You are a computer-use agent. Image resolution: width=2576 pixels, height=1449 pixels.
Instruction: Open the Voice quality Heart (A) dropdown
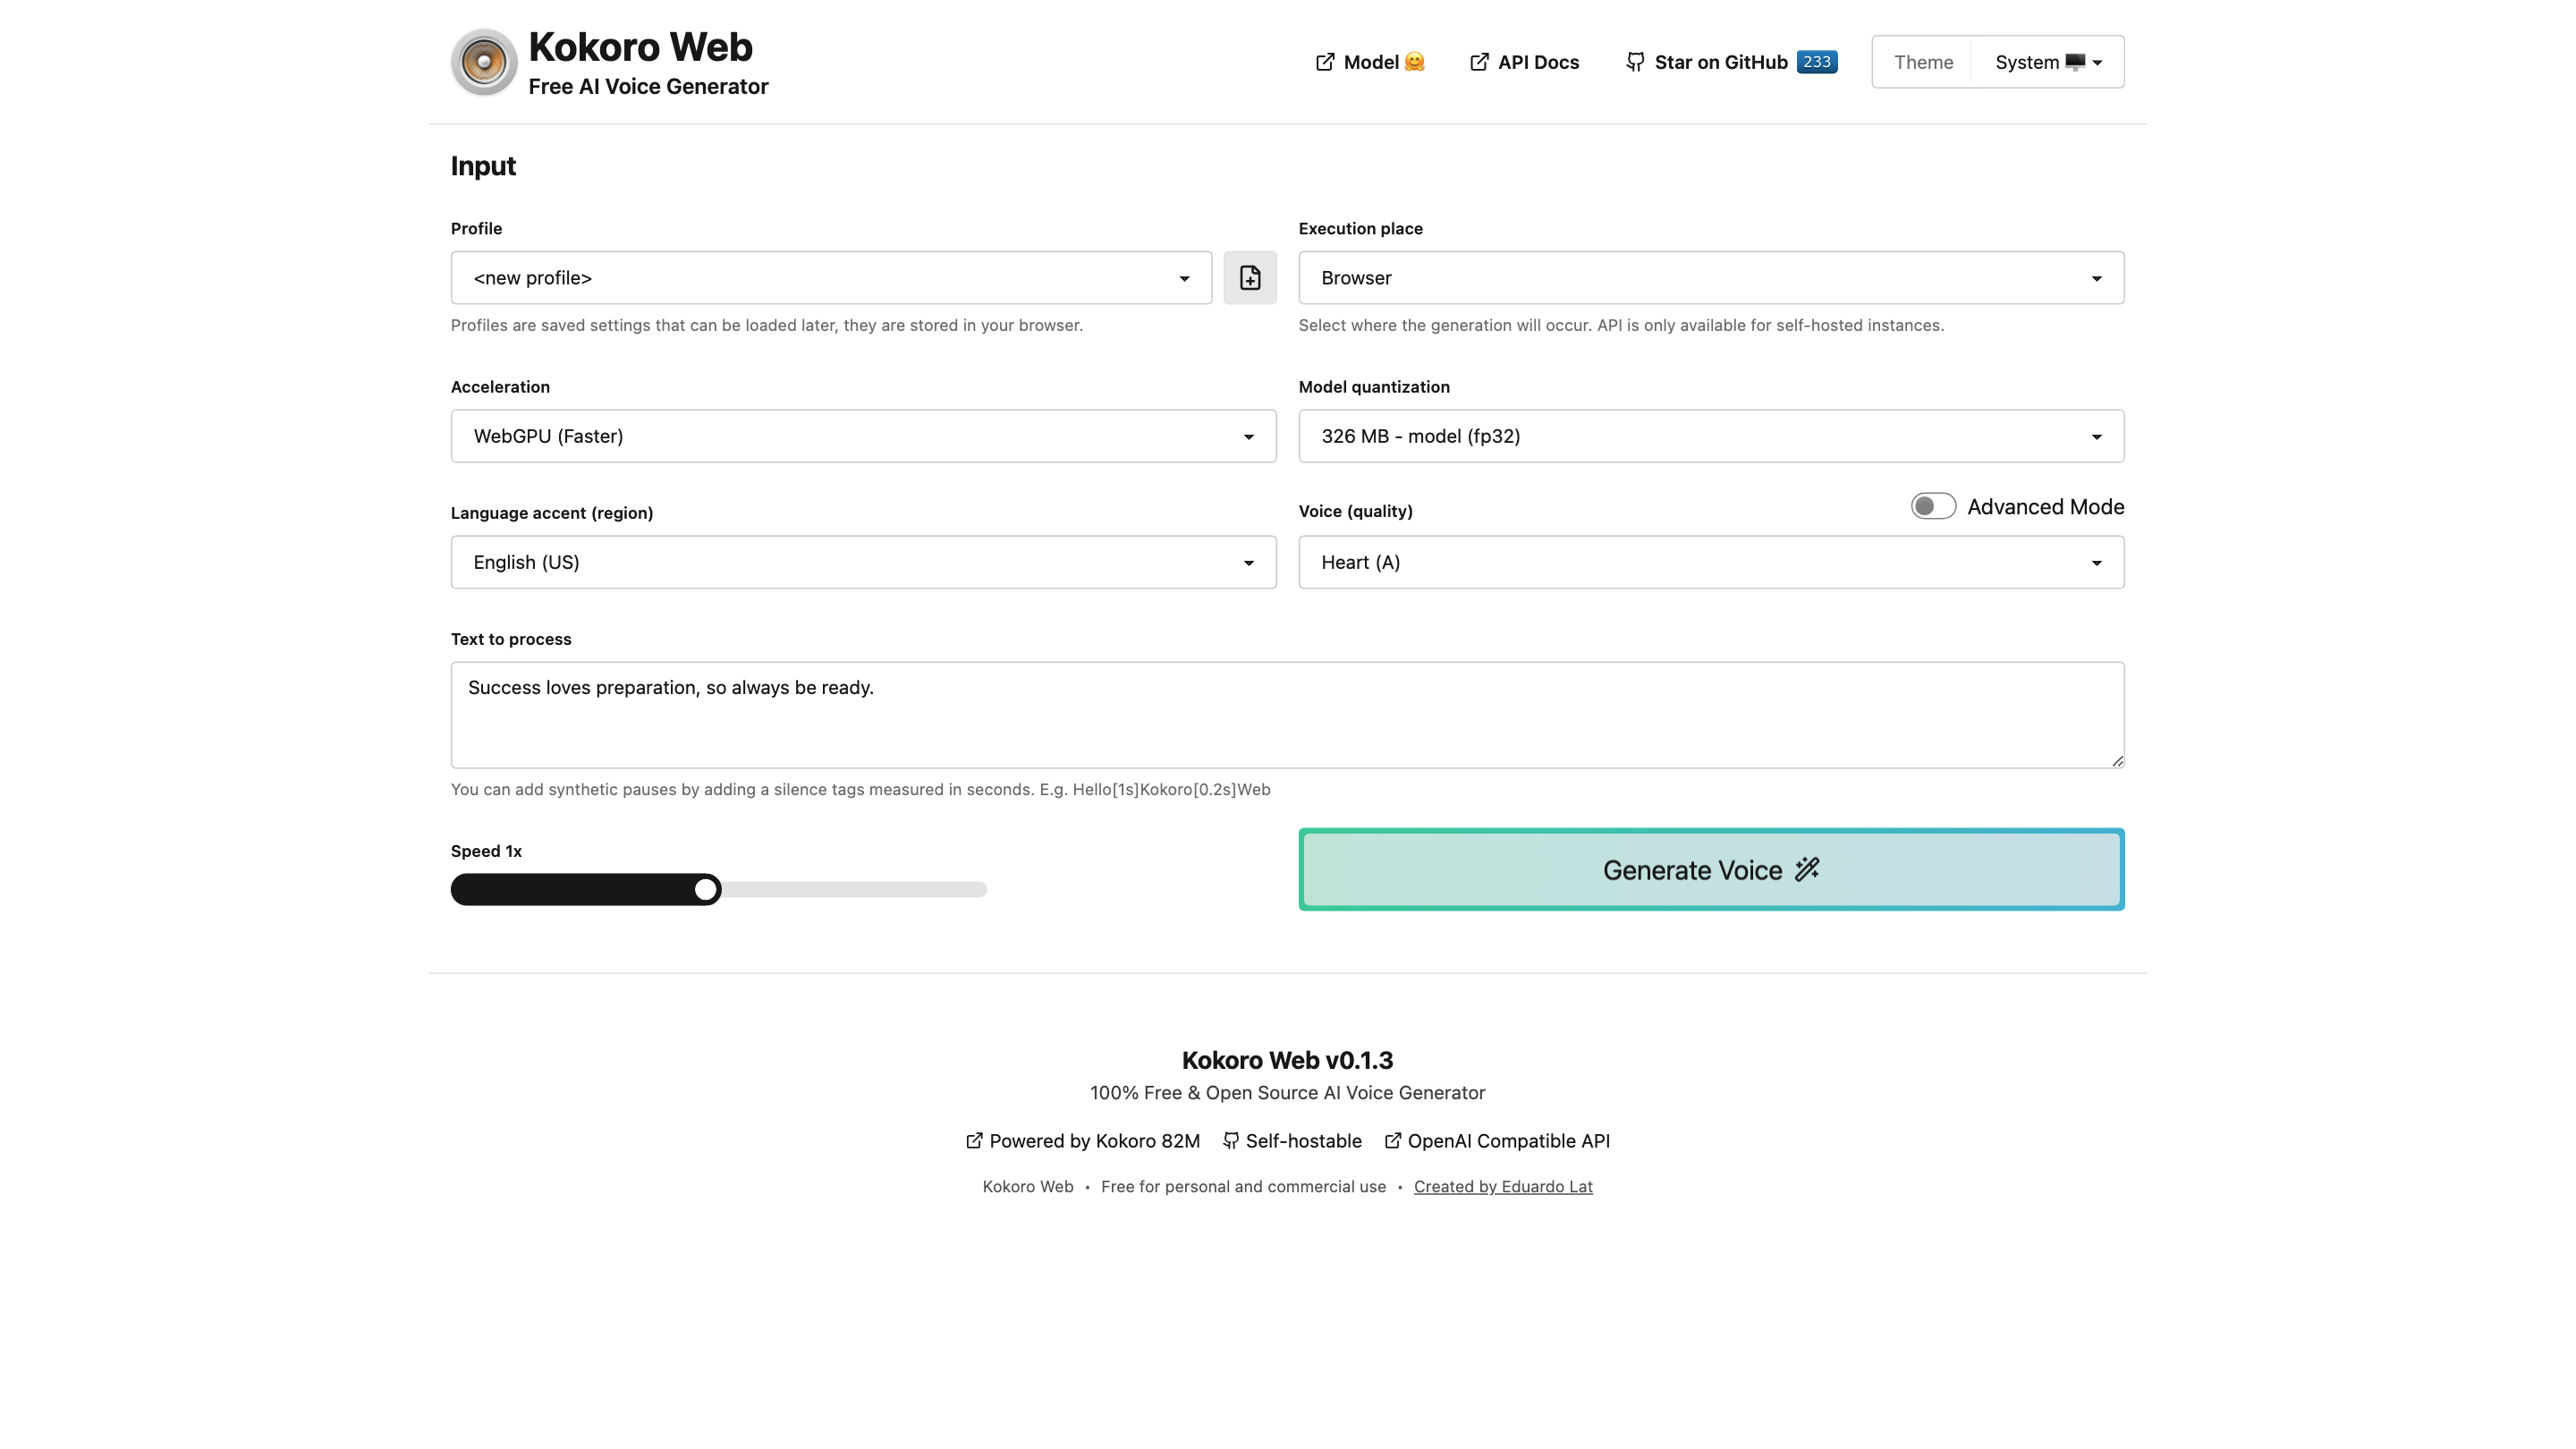[1710, 562]
